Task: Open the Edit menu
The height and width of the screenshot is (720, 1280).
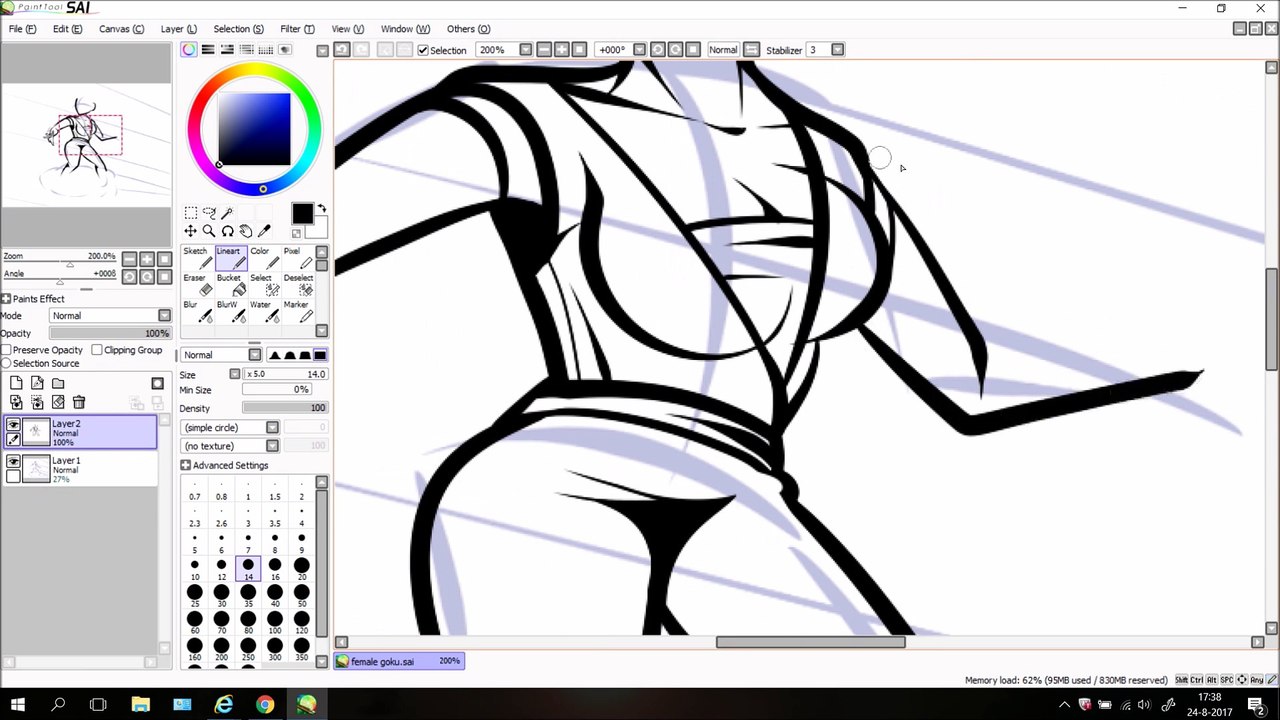Action: point(68,29)
